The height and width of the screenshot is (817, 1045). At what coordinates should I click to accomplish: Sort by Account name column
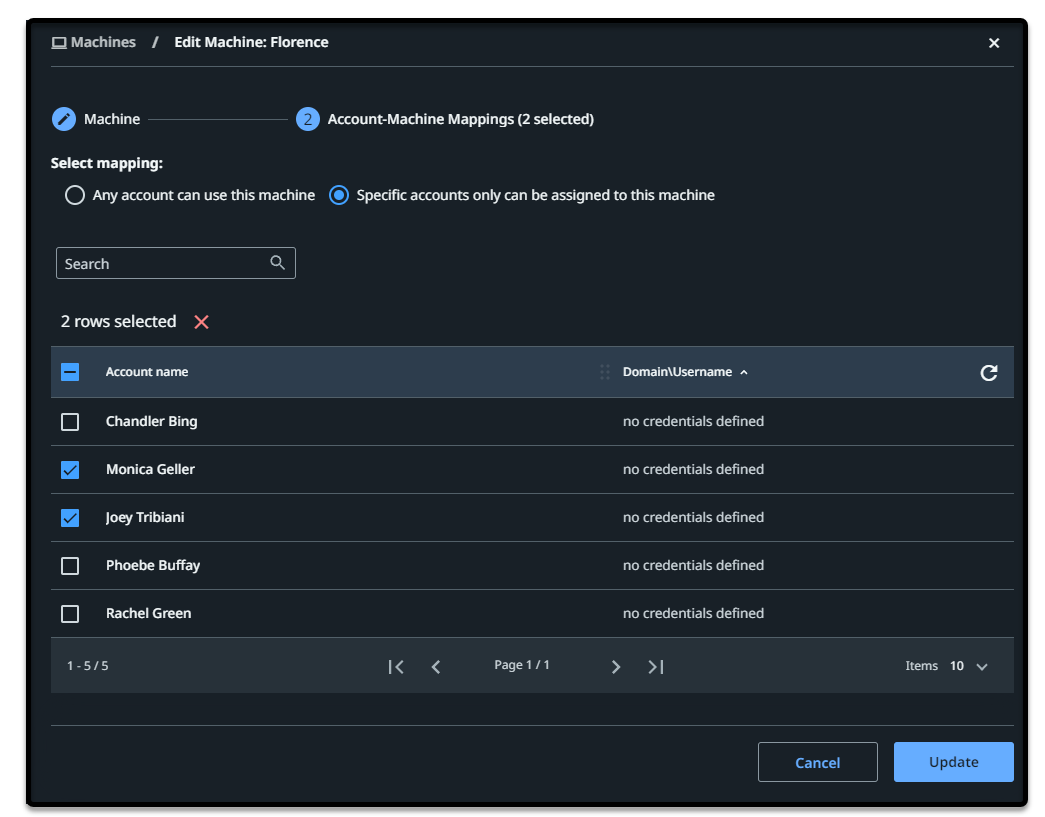pos(147,372)
